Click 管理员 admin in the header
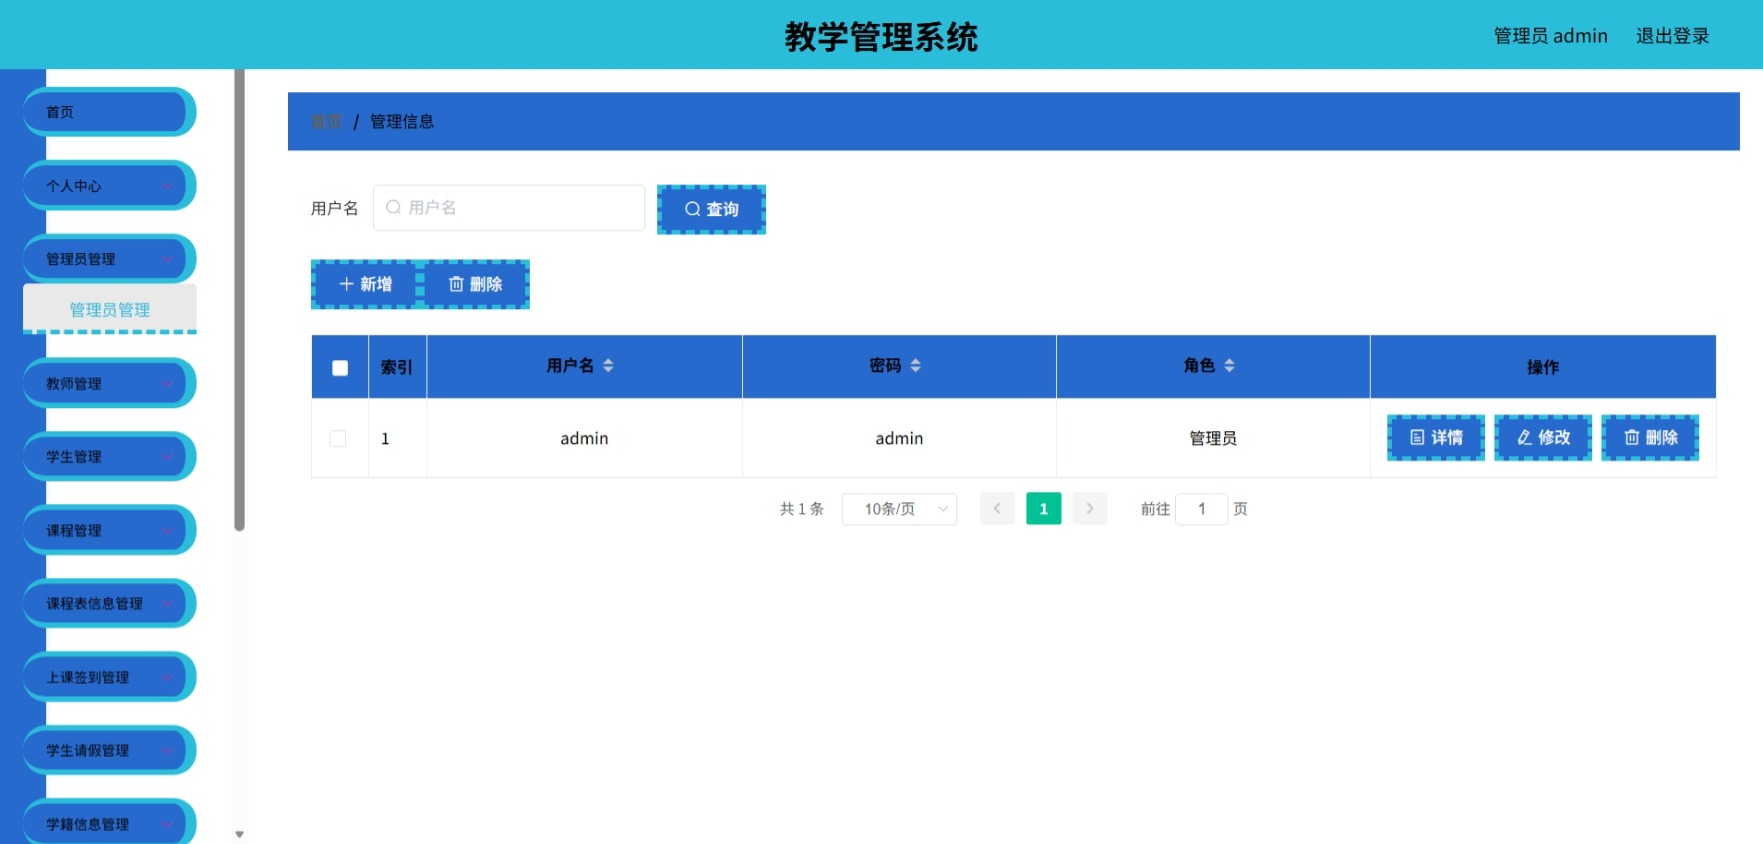Viewport: 1763px width, 844px height. tap(1550, 36)
